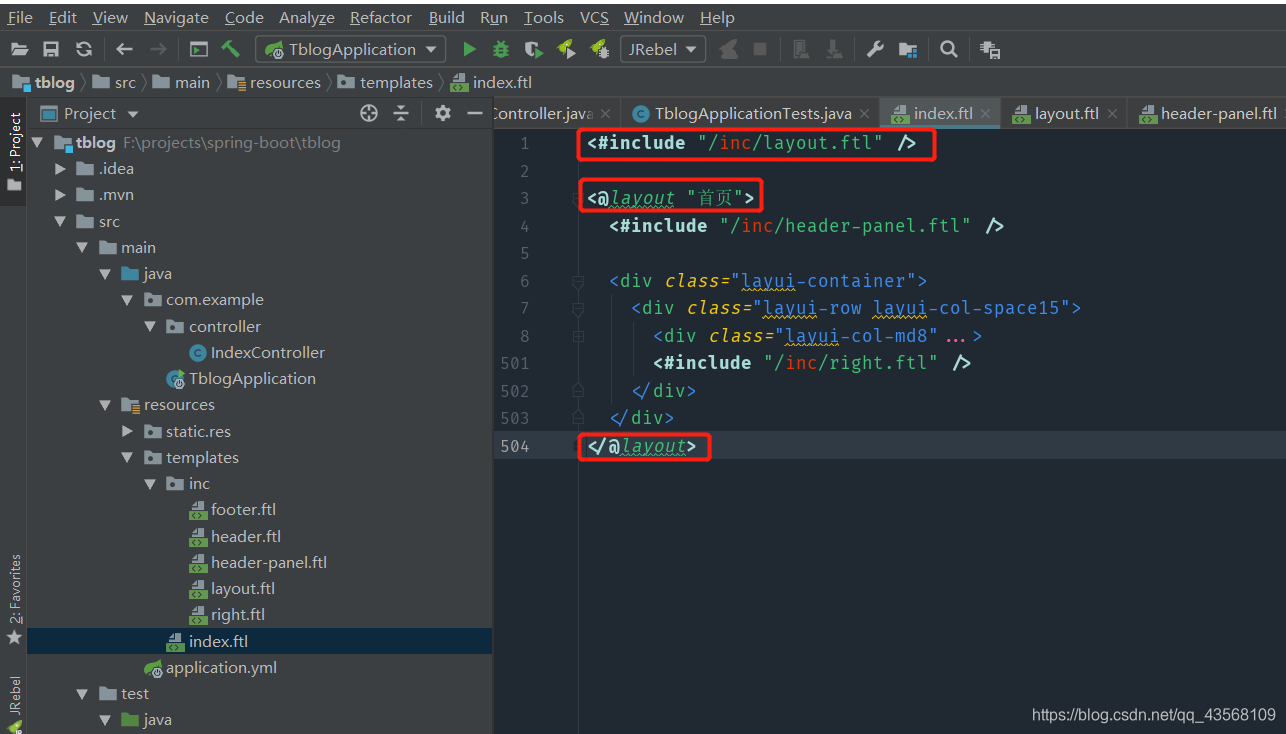The height and width of the screenshot is (734, 1286).
Task: Open Project panel gear settings
Action: 443,113
